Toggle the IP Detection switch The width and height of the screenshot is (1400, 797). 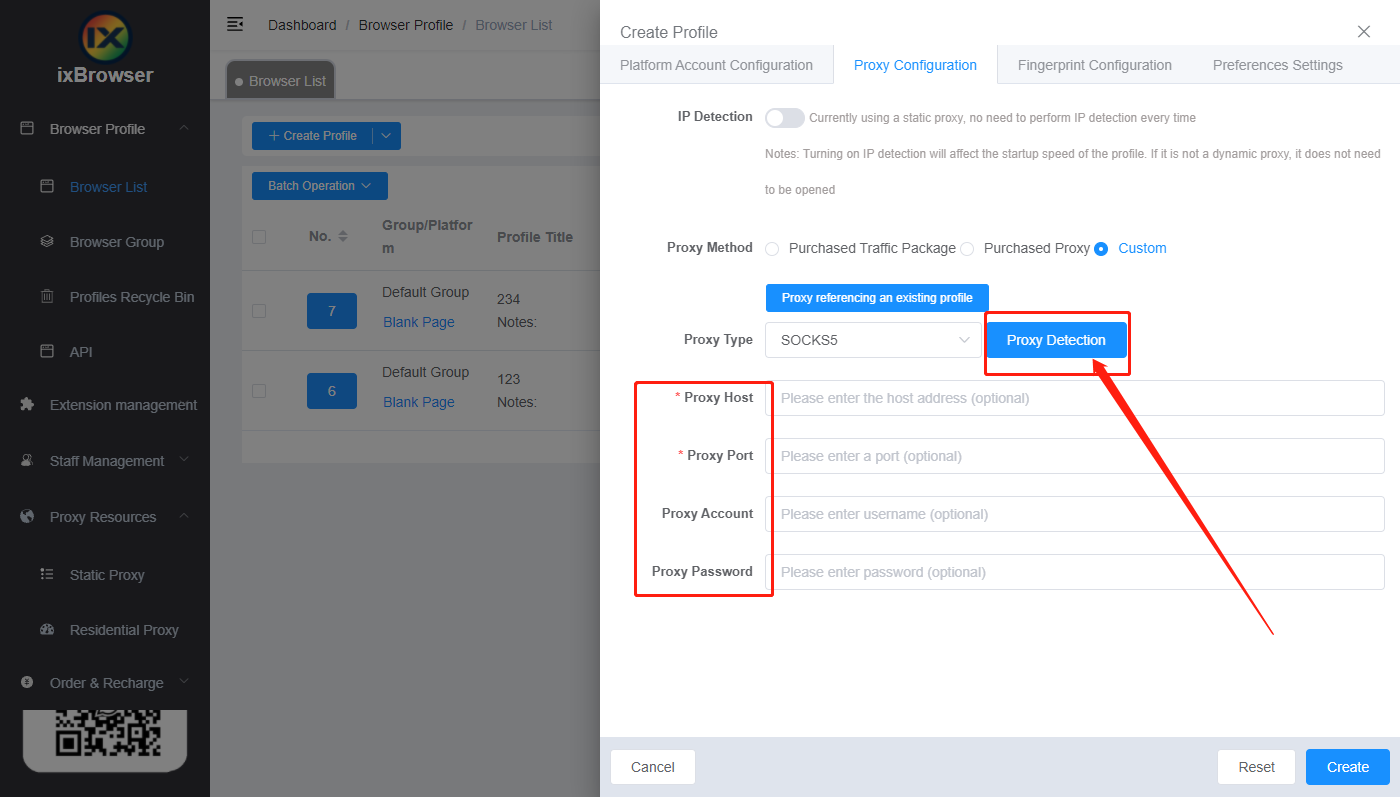pyautogui.click(x=784, y=117)
